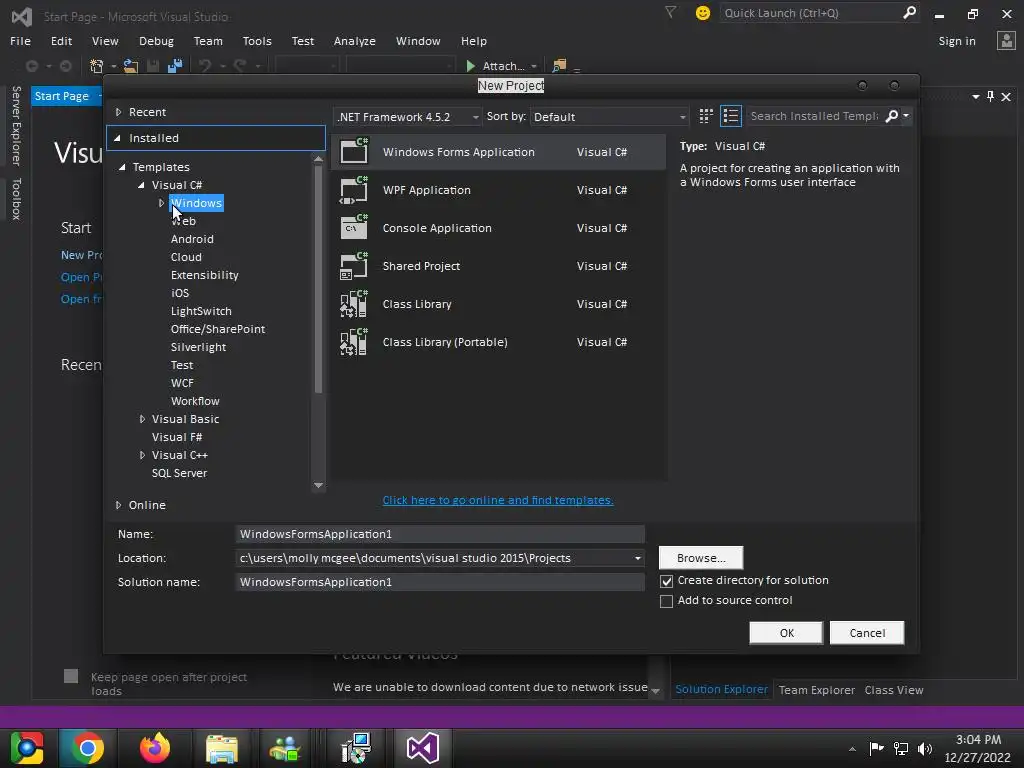The image size is (1024, 768).
Task: Click the go online and find templates link
Action: pyautogui.click(x=498, y=500)
